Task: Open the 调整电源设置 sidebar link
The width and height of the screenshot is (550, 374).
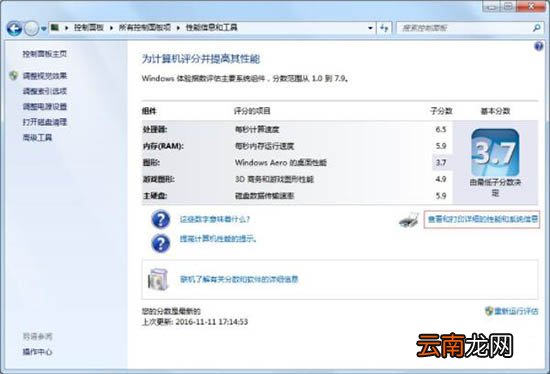Action: click(45, 107)
